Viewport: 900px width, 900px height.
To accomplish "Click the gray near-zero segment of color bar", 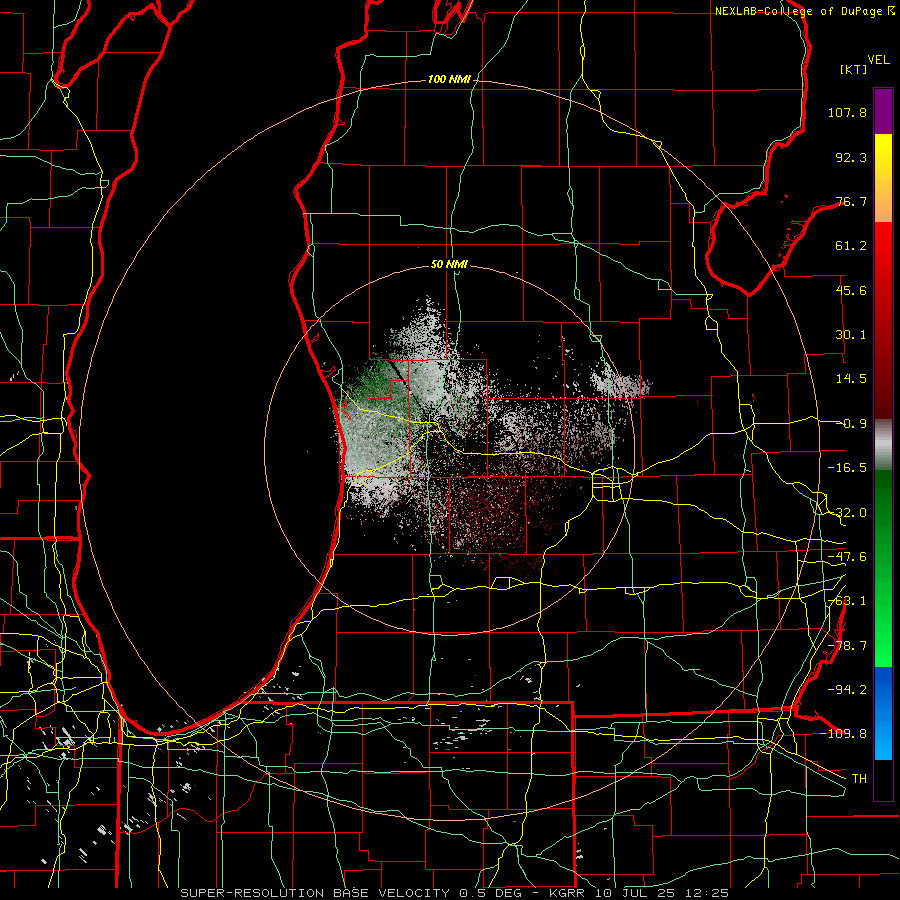I will 883,443.
